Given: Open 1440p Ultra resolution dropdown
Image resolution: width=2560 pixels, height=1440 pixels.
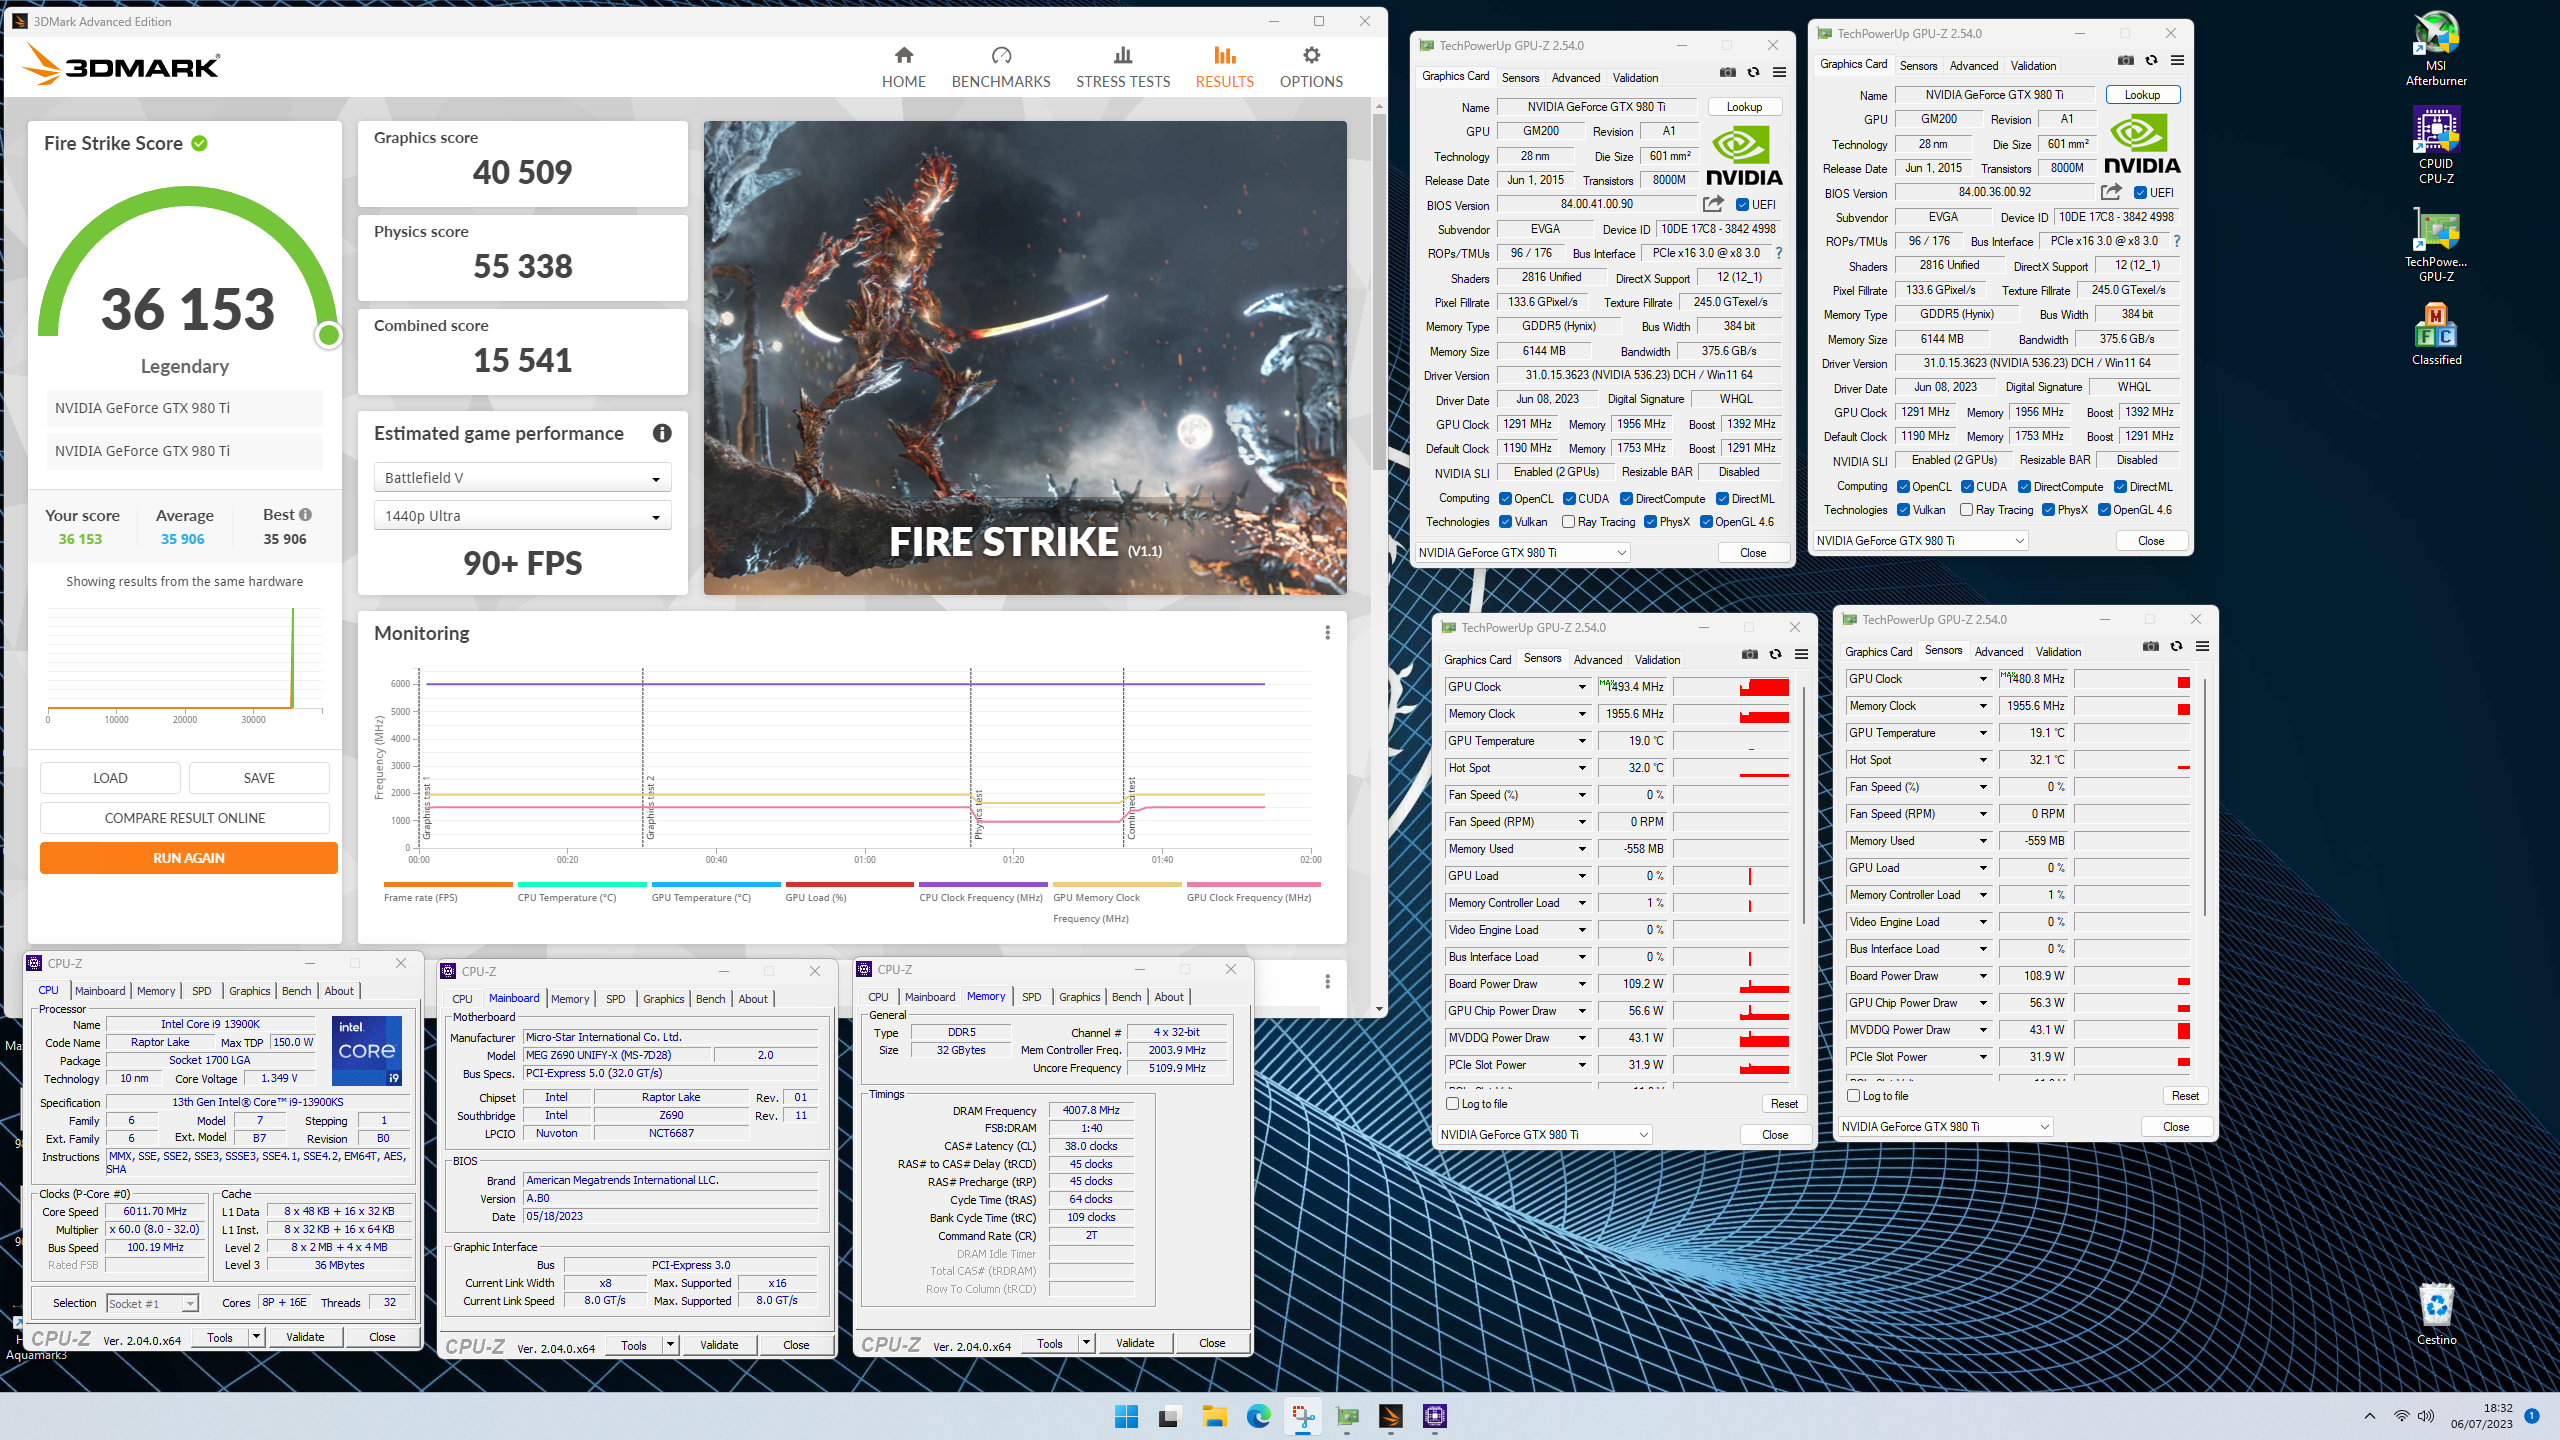Looking at the screenshot, I should pyautogui.click(x=522, y=516).
